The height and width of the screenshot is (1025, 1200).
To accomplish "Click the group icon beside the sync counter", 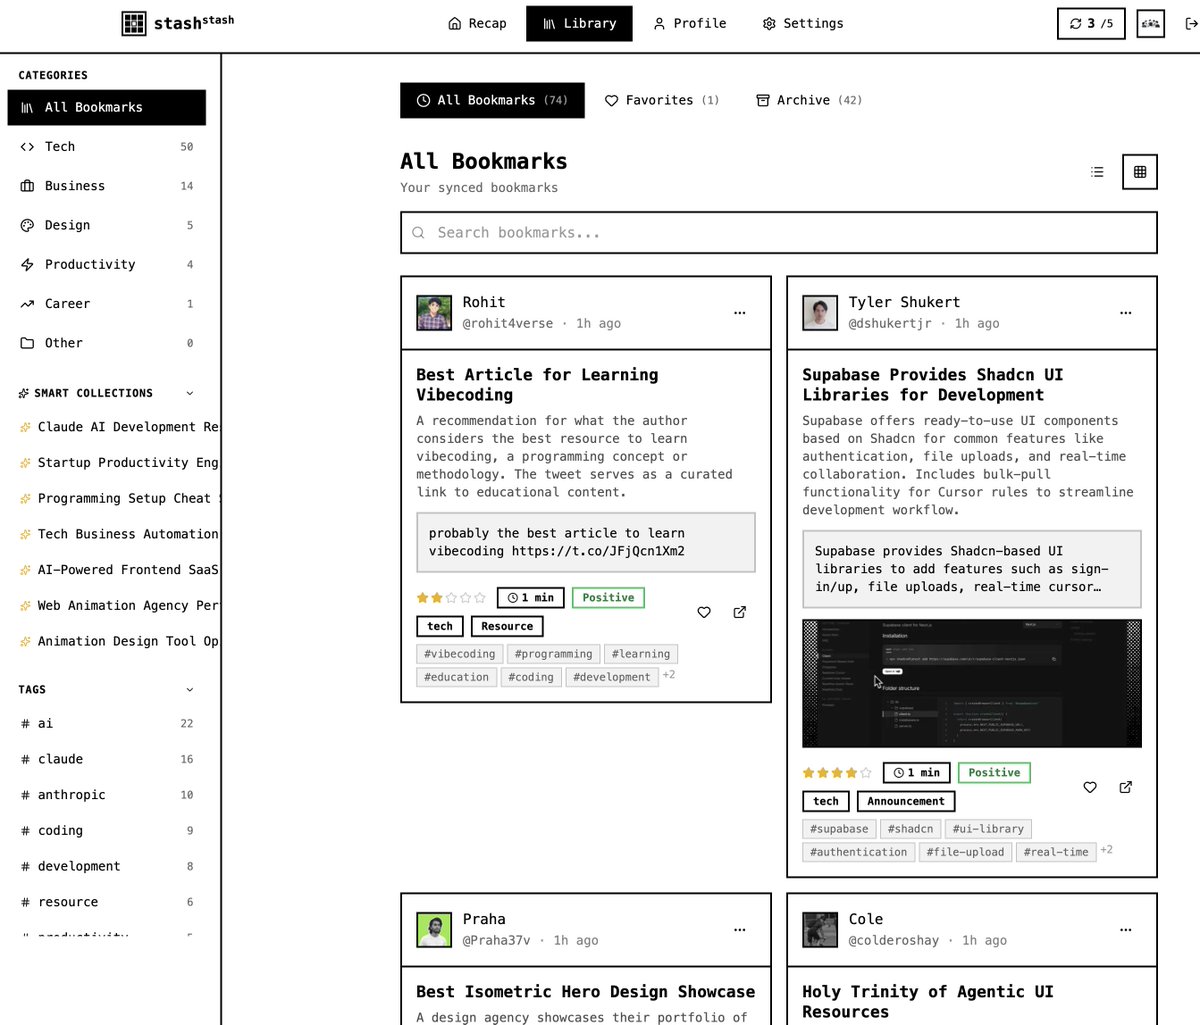I will [x=1151, y=23].
